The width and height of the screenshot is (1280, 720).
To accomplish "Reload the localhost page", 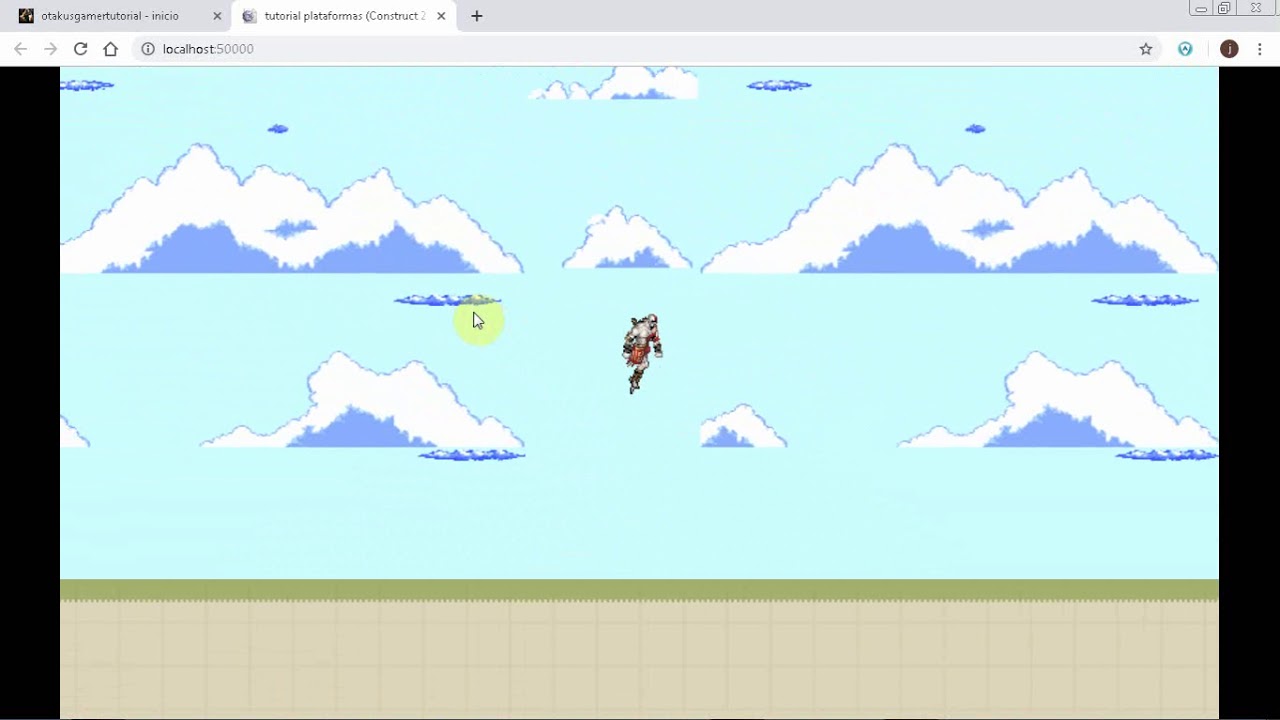I will click(x=81, y=49).
